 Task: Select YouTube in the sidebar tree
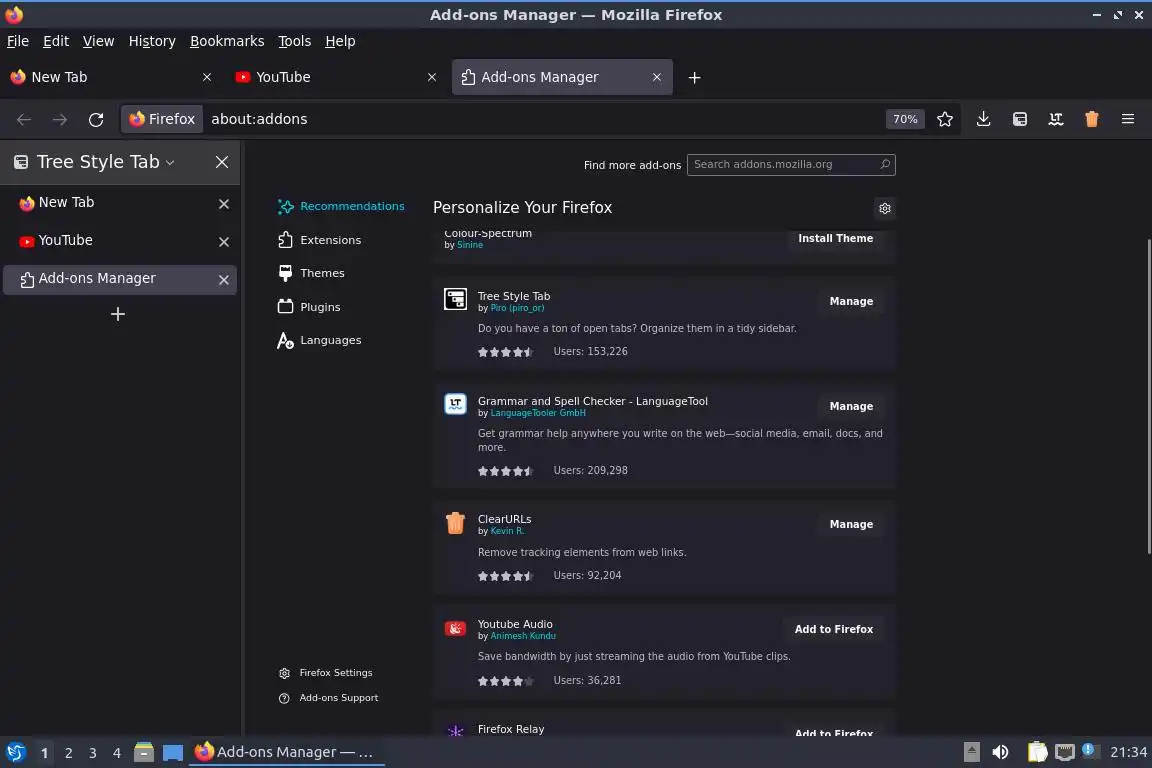[120, 241]
